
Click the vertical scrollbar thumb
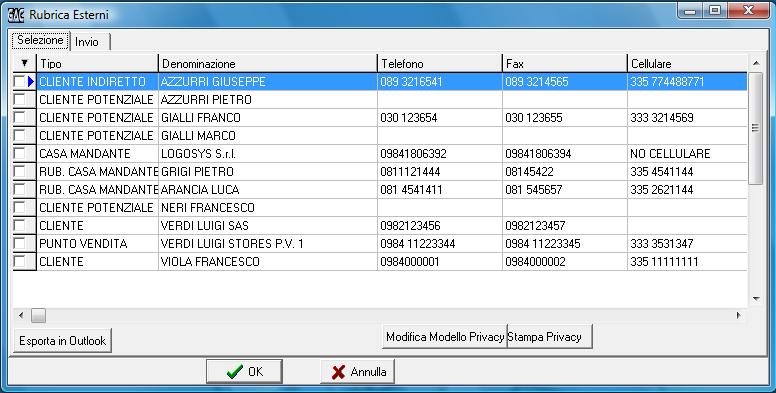click(756, 128)
